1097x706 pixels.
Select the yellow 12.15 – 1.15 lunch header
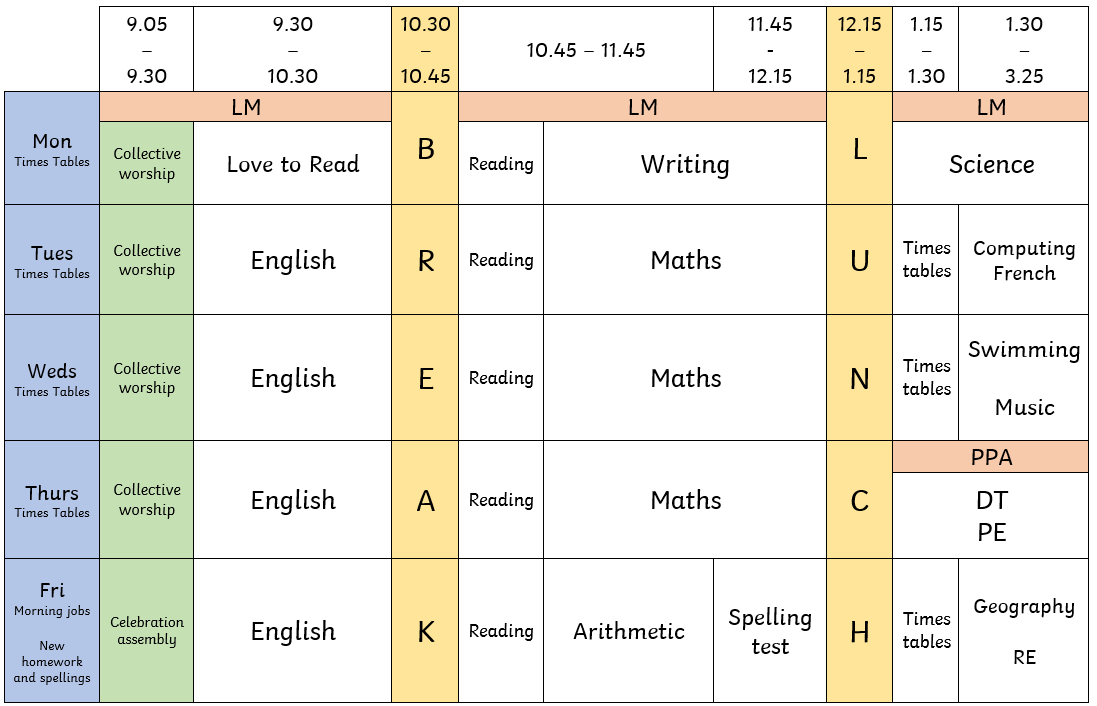pyautogui.click(x=859, y=50)
